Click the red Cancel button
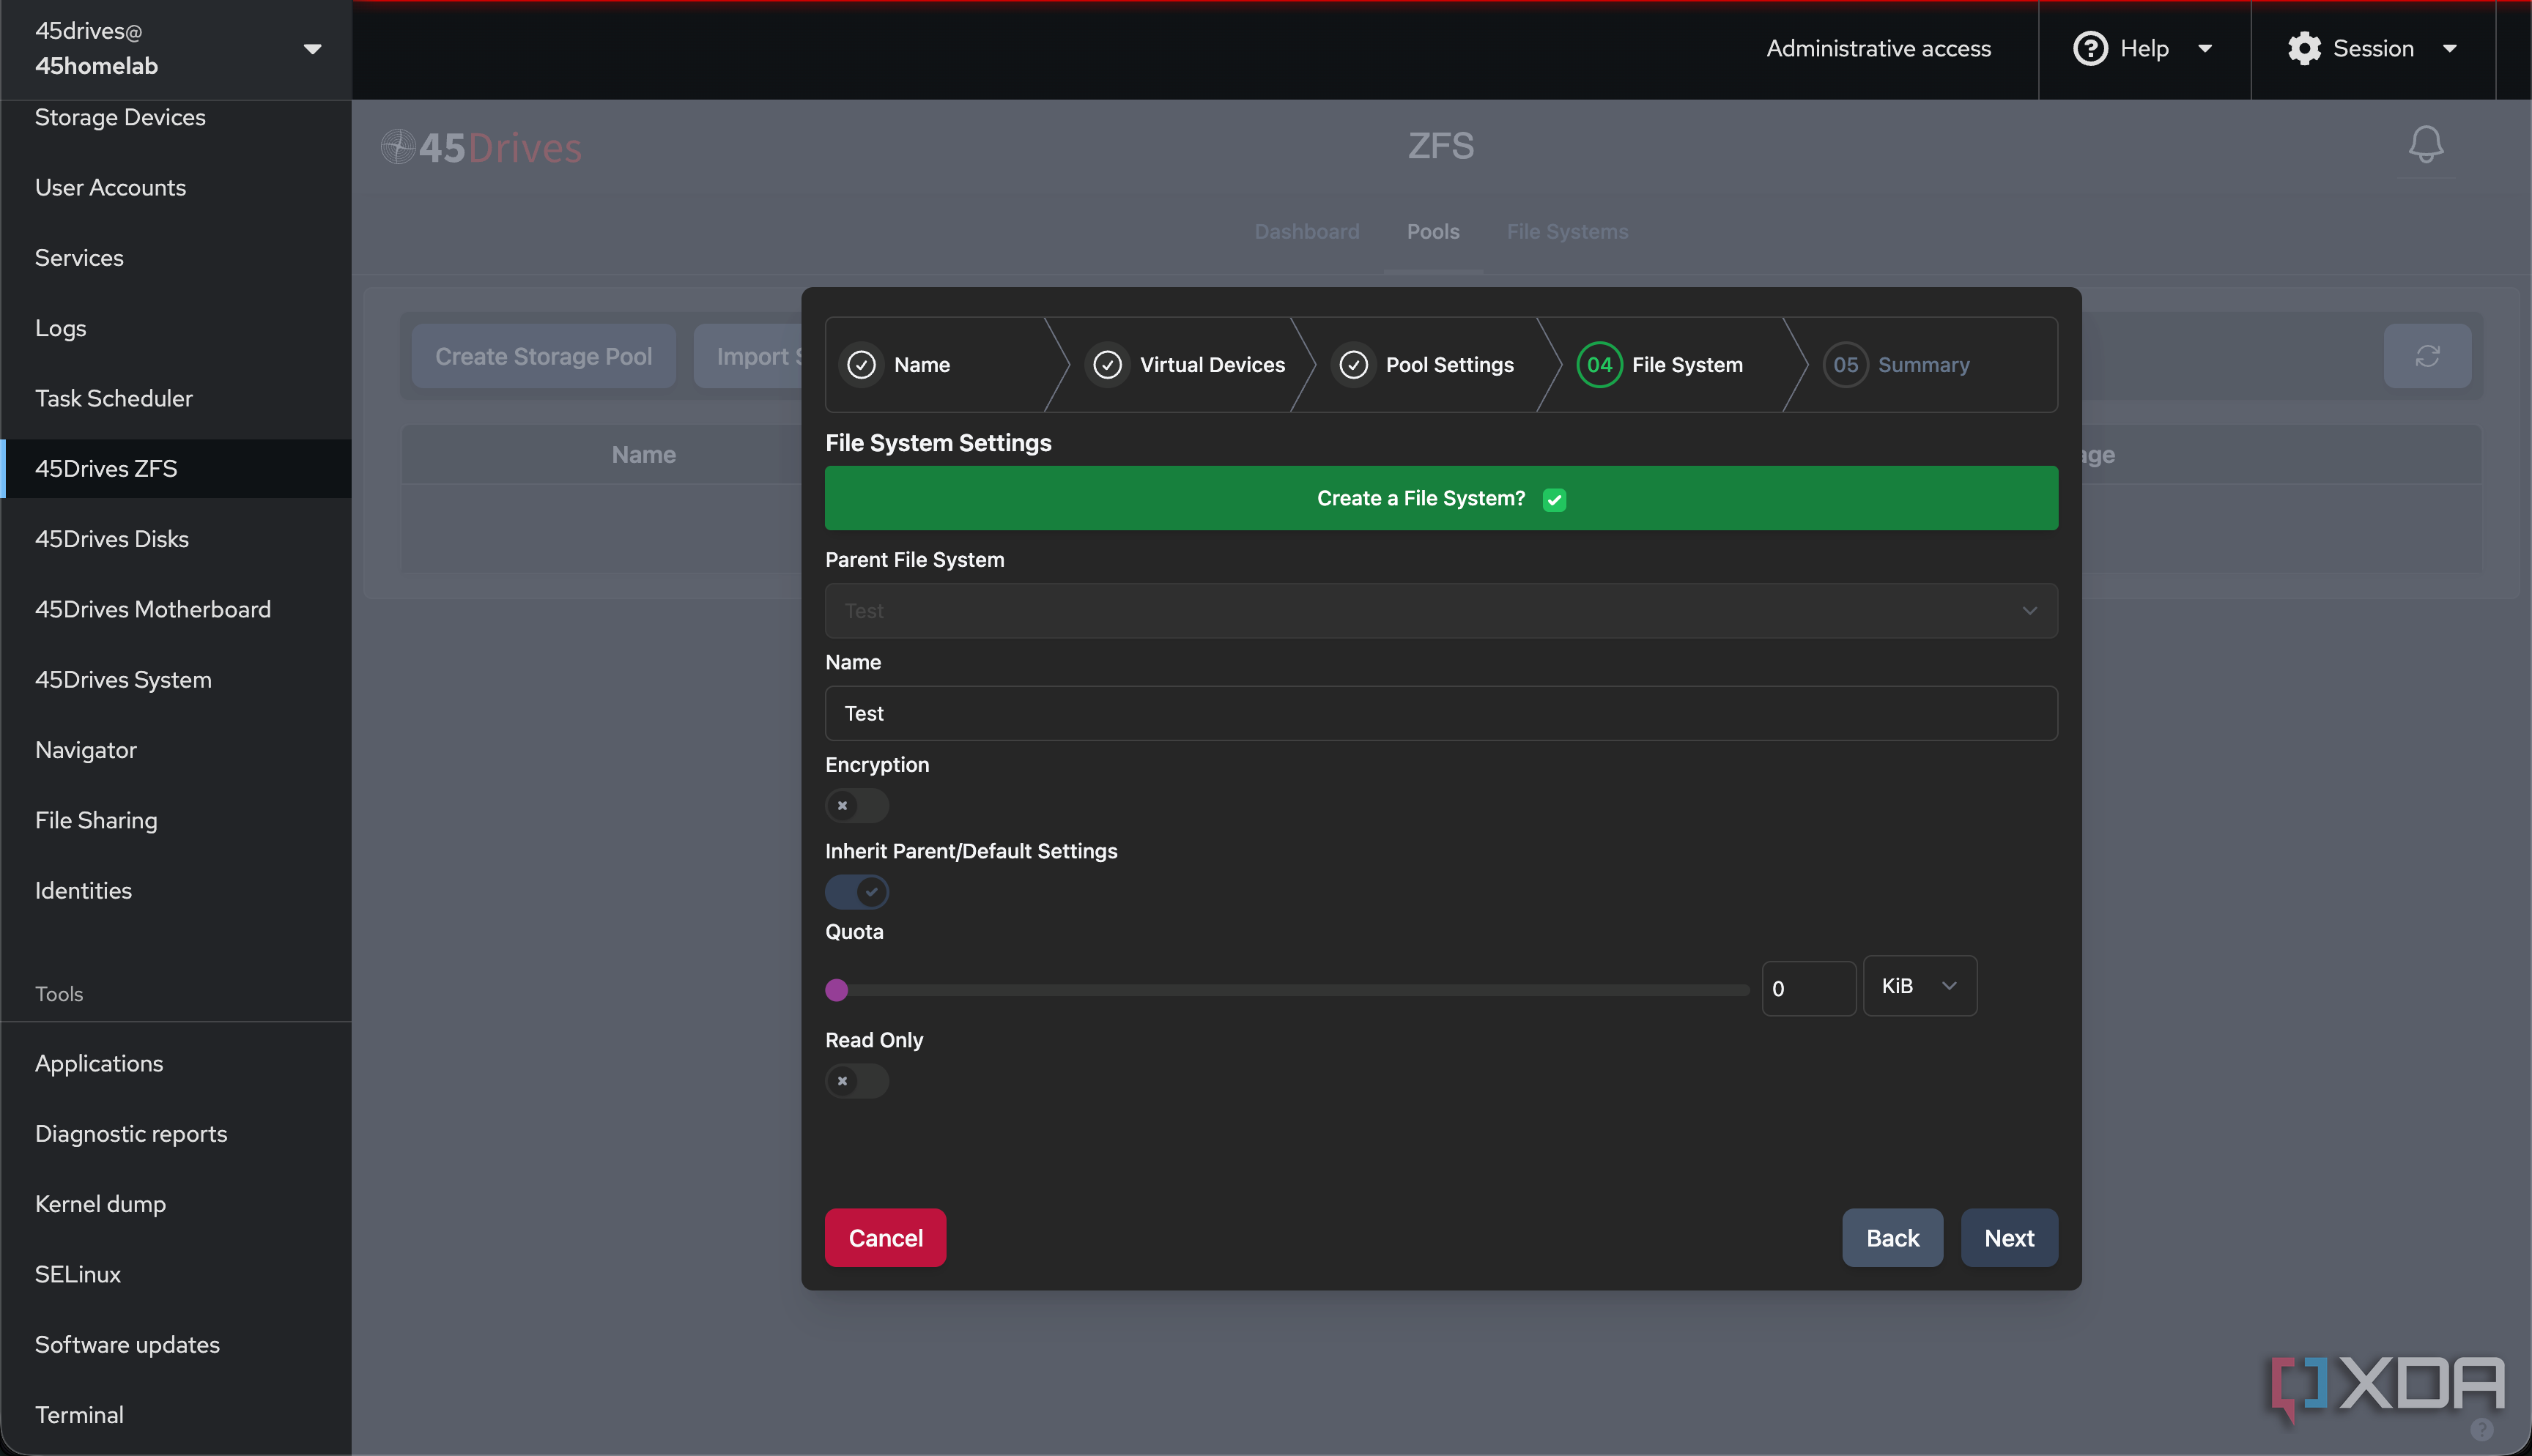 (885, 1238)
